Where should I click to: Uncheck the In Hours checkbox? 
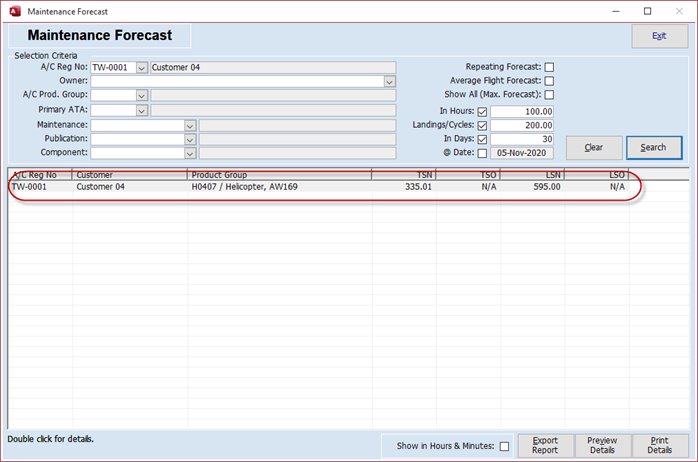point(483,111)
